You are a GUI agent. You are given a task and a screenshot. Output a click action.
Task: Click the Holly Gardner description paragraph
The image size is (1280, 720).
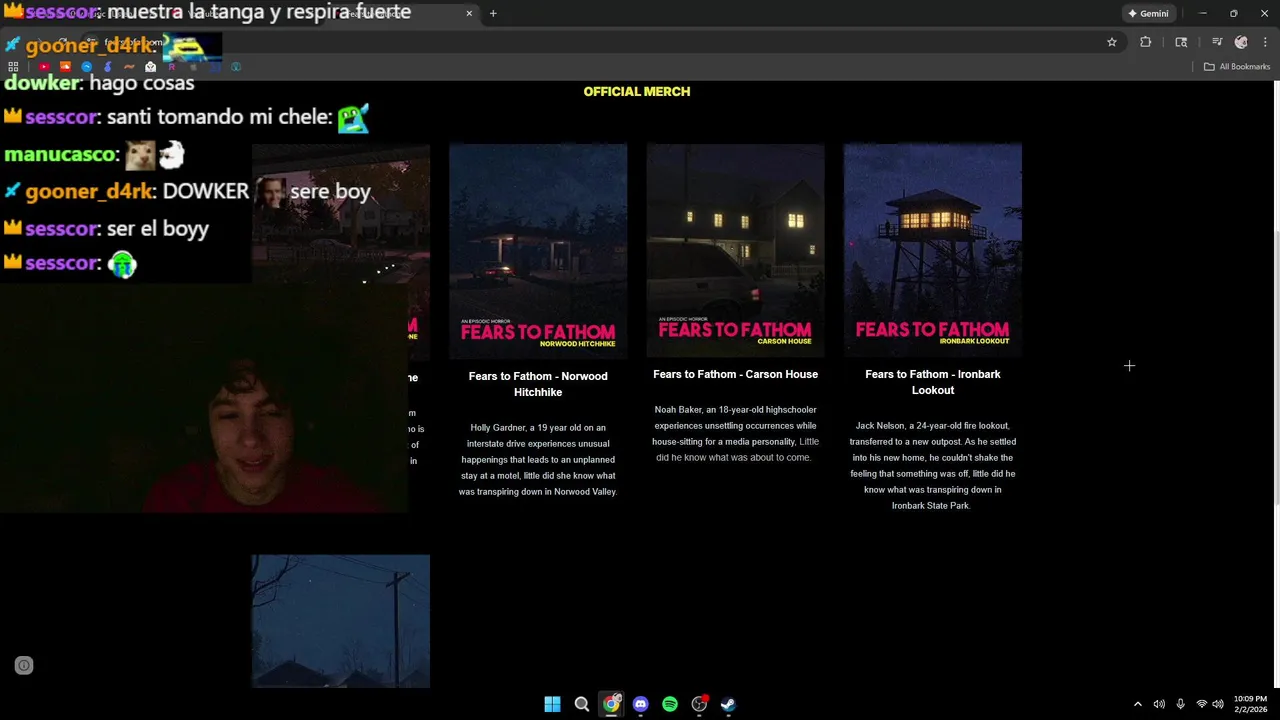(x=538, y=460)
